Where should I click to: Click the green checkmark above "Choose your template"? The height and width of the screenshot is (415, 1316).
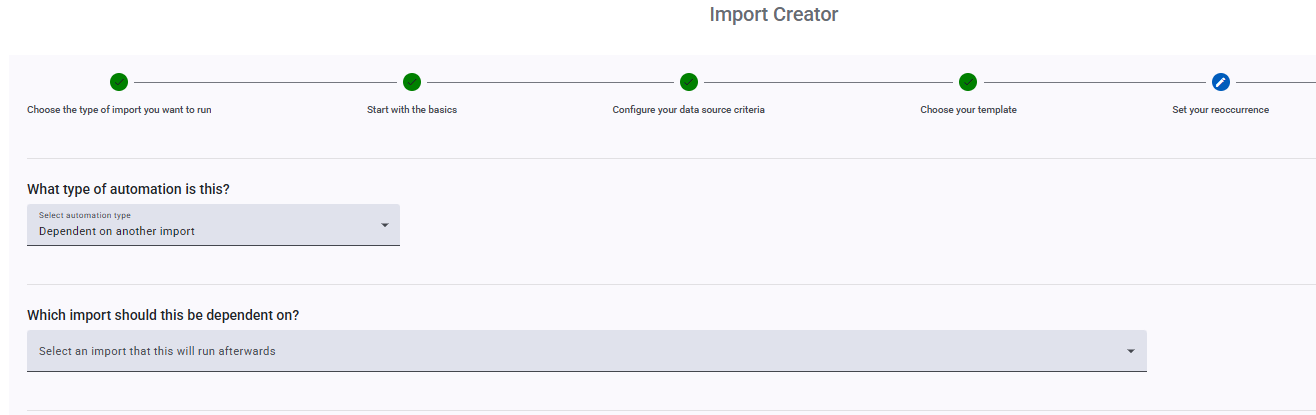coord(968,82)
